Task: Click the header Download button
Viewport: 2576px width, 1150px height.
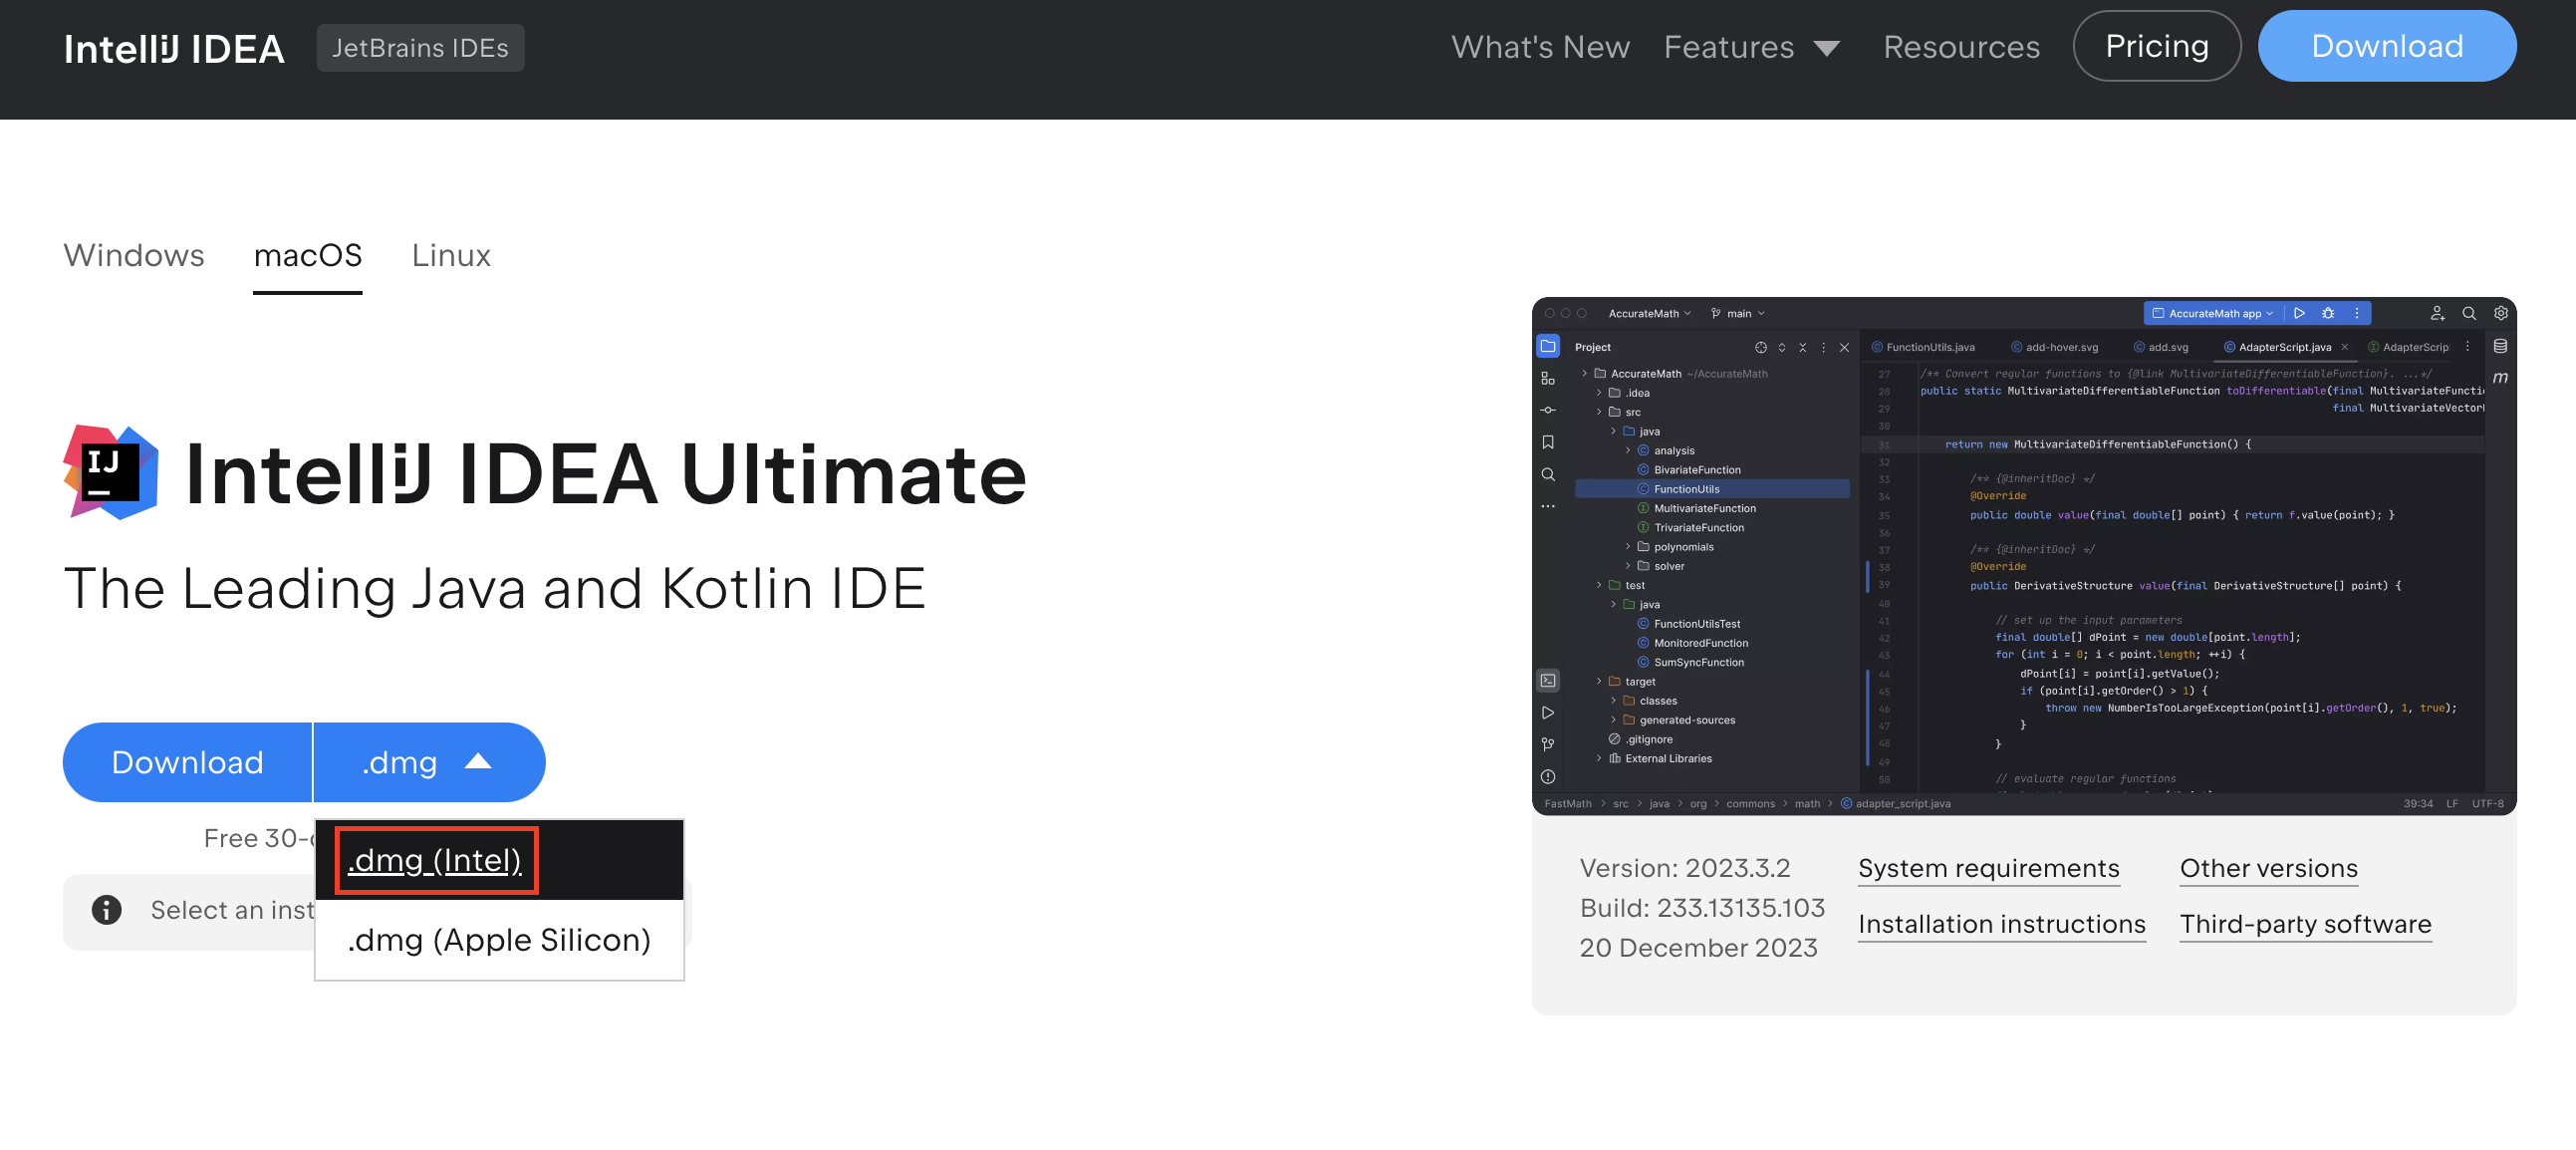Action: 2387,46
